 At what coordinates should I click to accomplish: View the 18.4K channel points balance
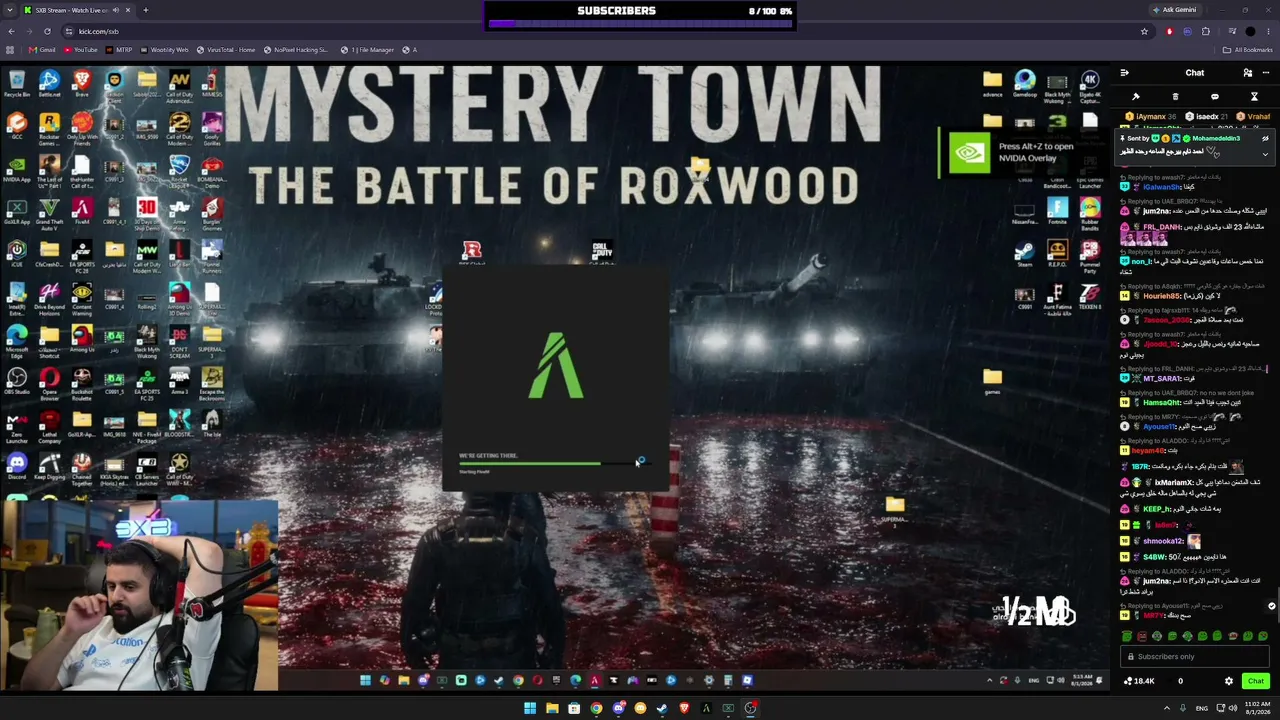click(x=1139, y=681)
